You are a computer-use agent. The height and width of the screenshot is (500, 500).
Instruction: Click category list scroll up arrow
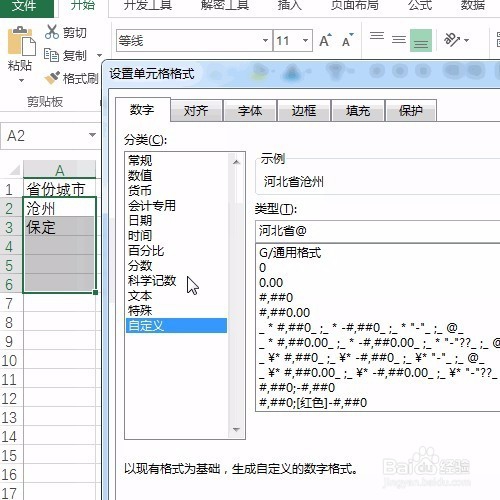[236, 162]
